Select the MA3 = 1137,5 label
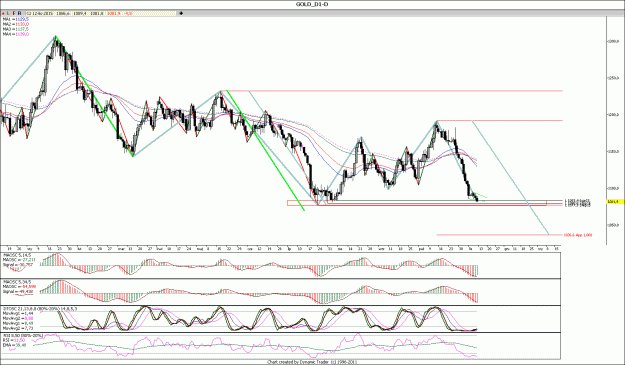Viewport: 625px width, 365px height. click(x=16, y=29)
